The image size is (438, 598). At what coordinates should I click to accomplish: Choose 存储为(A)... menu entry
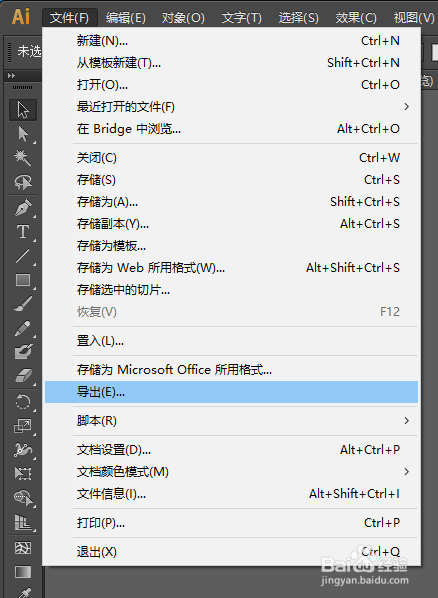[232, 202]
